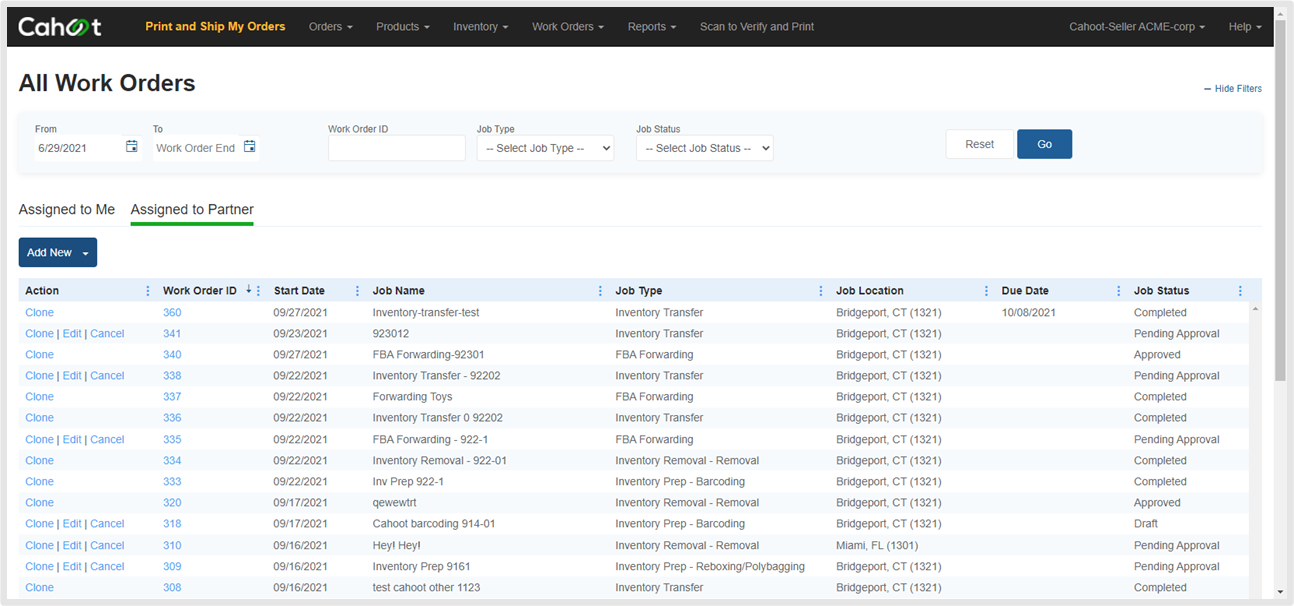Sort by the Start Date column header
Viewport: 1294px width, 606px height.
tap(299, 291)
